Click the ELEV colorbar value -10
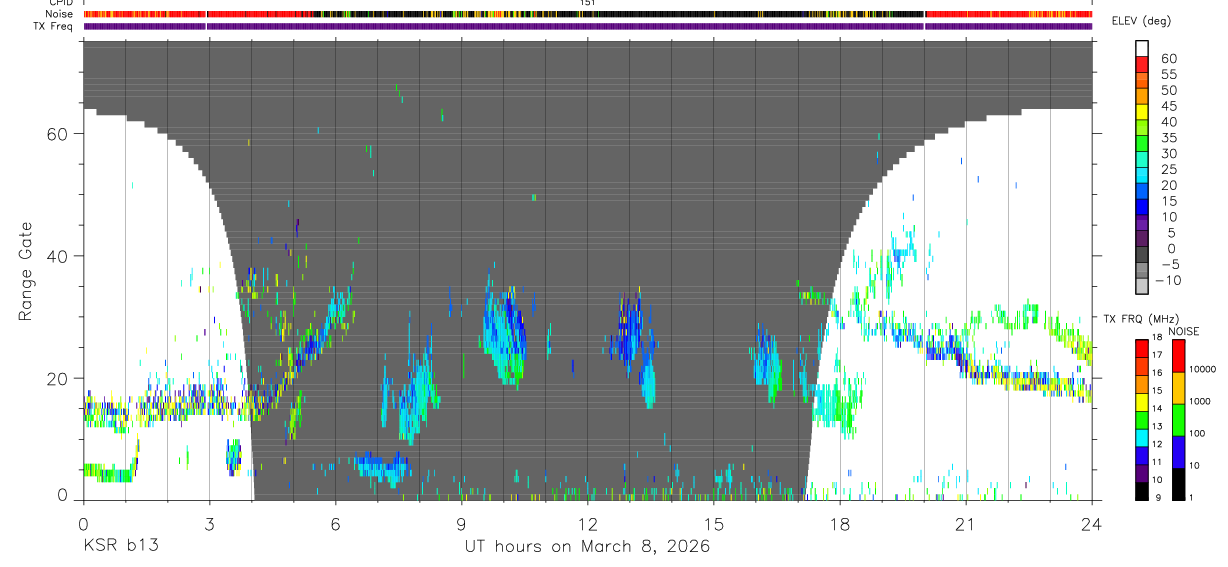The image size is (1228, 567). 1169,280
